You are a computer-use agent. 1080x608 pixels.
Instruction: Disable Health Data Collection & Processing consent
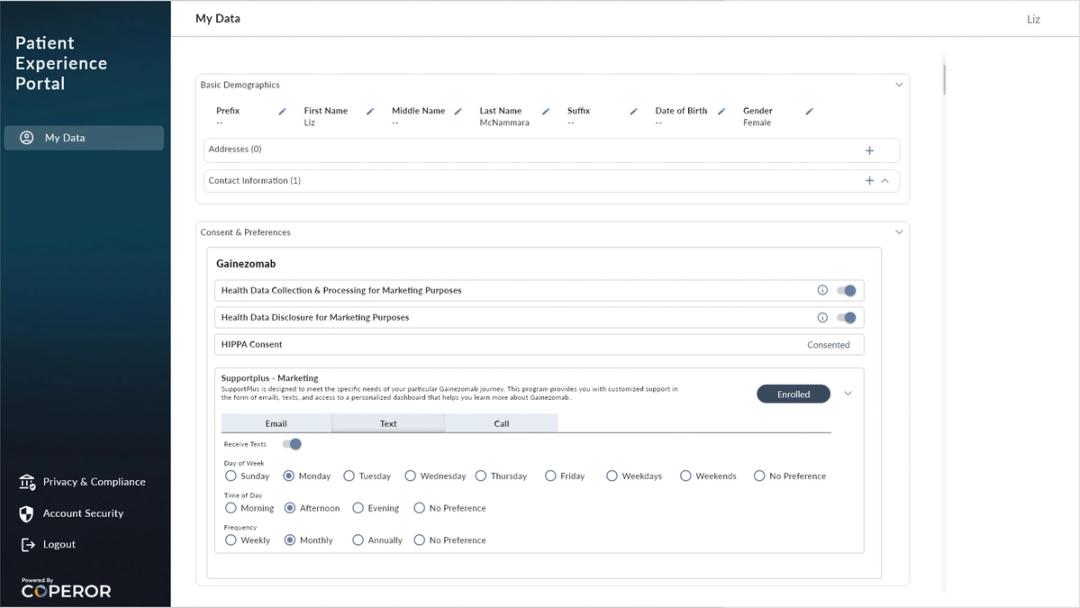(847, 290)
